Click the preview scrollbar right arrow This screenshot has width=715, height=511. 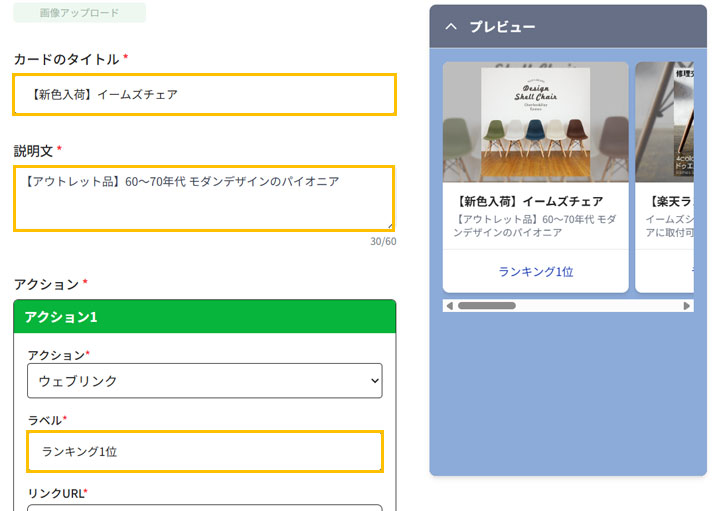(687, 306)
